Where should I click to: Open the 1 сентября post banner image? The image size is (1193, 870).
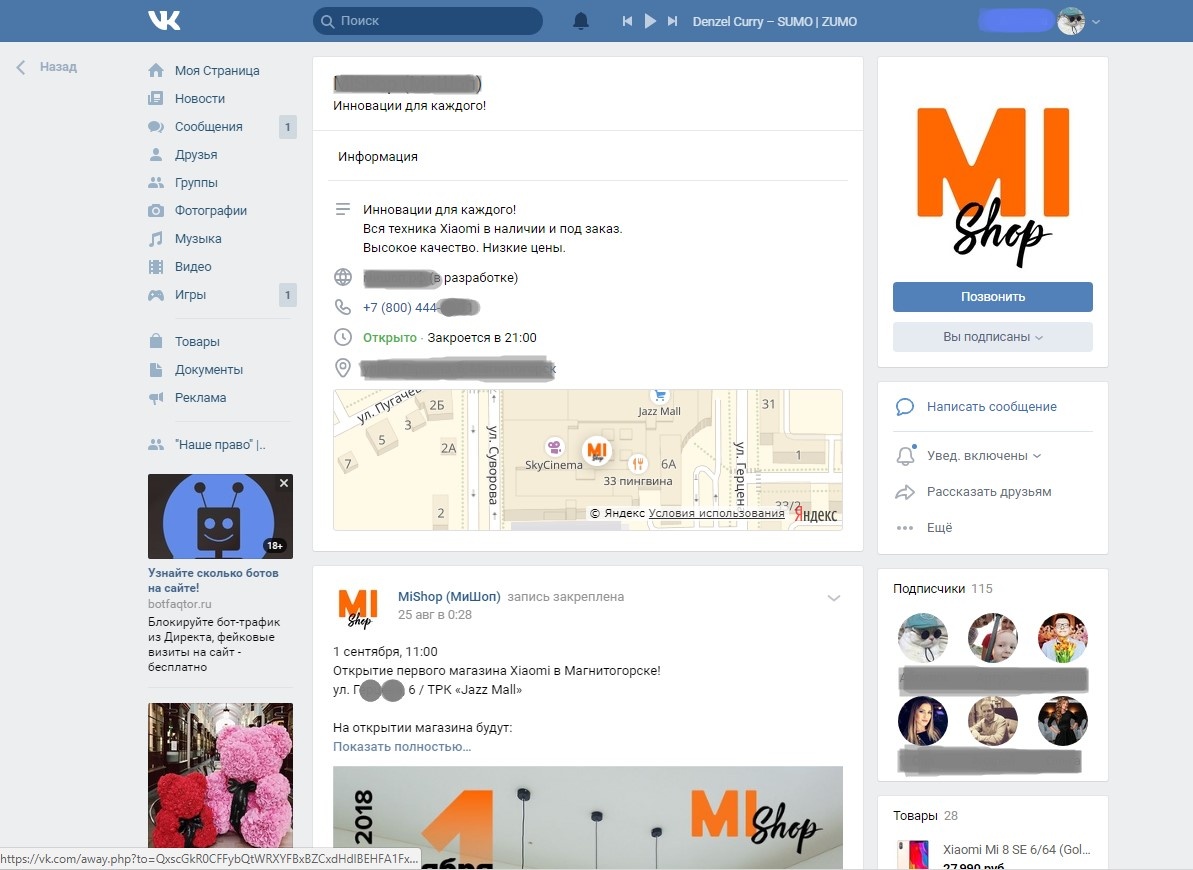587,817
